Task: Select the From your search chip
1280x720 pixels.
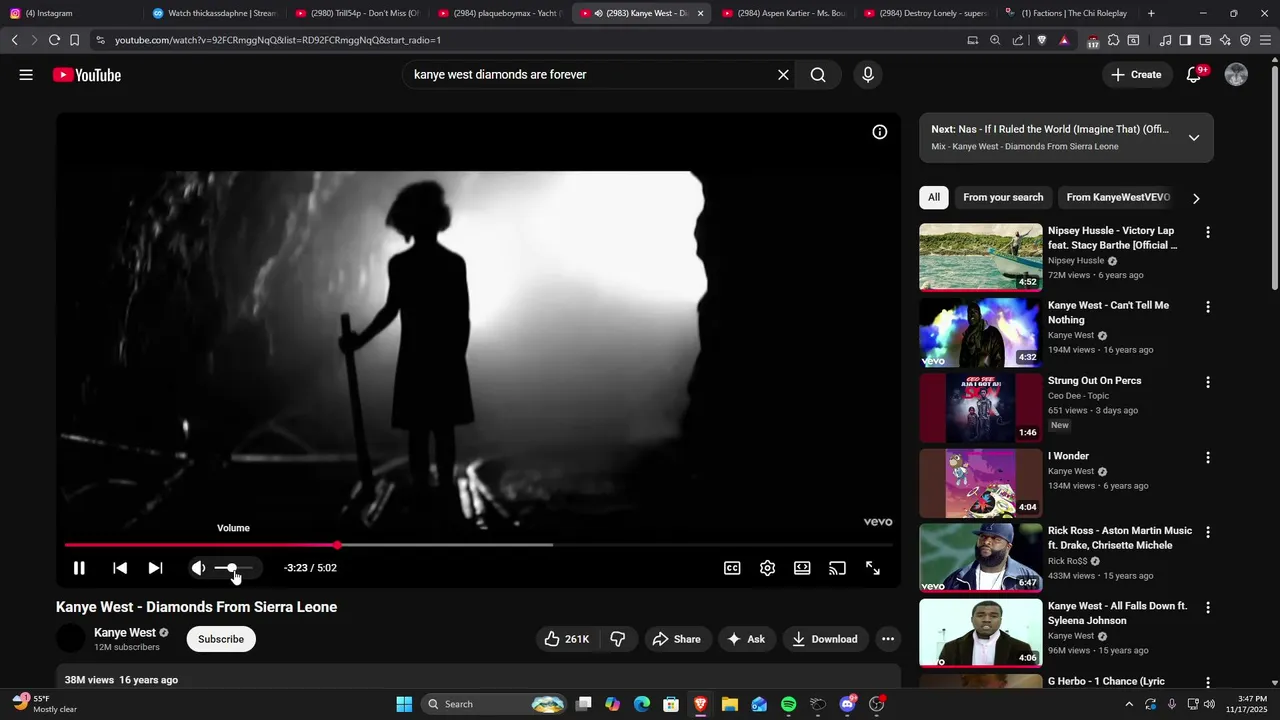Action: (x=1003, y=198)
